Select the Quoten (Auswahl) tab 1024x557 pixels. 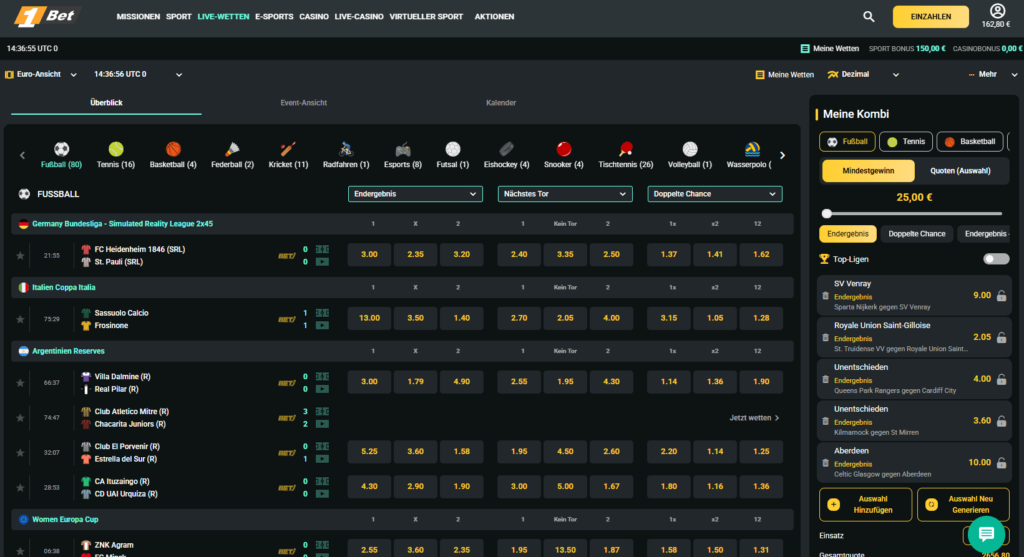coord(961,171)
